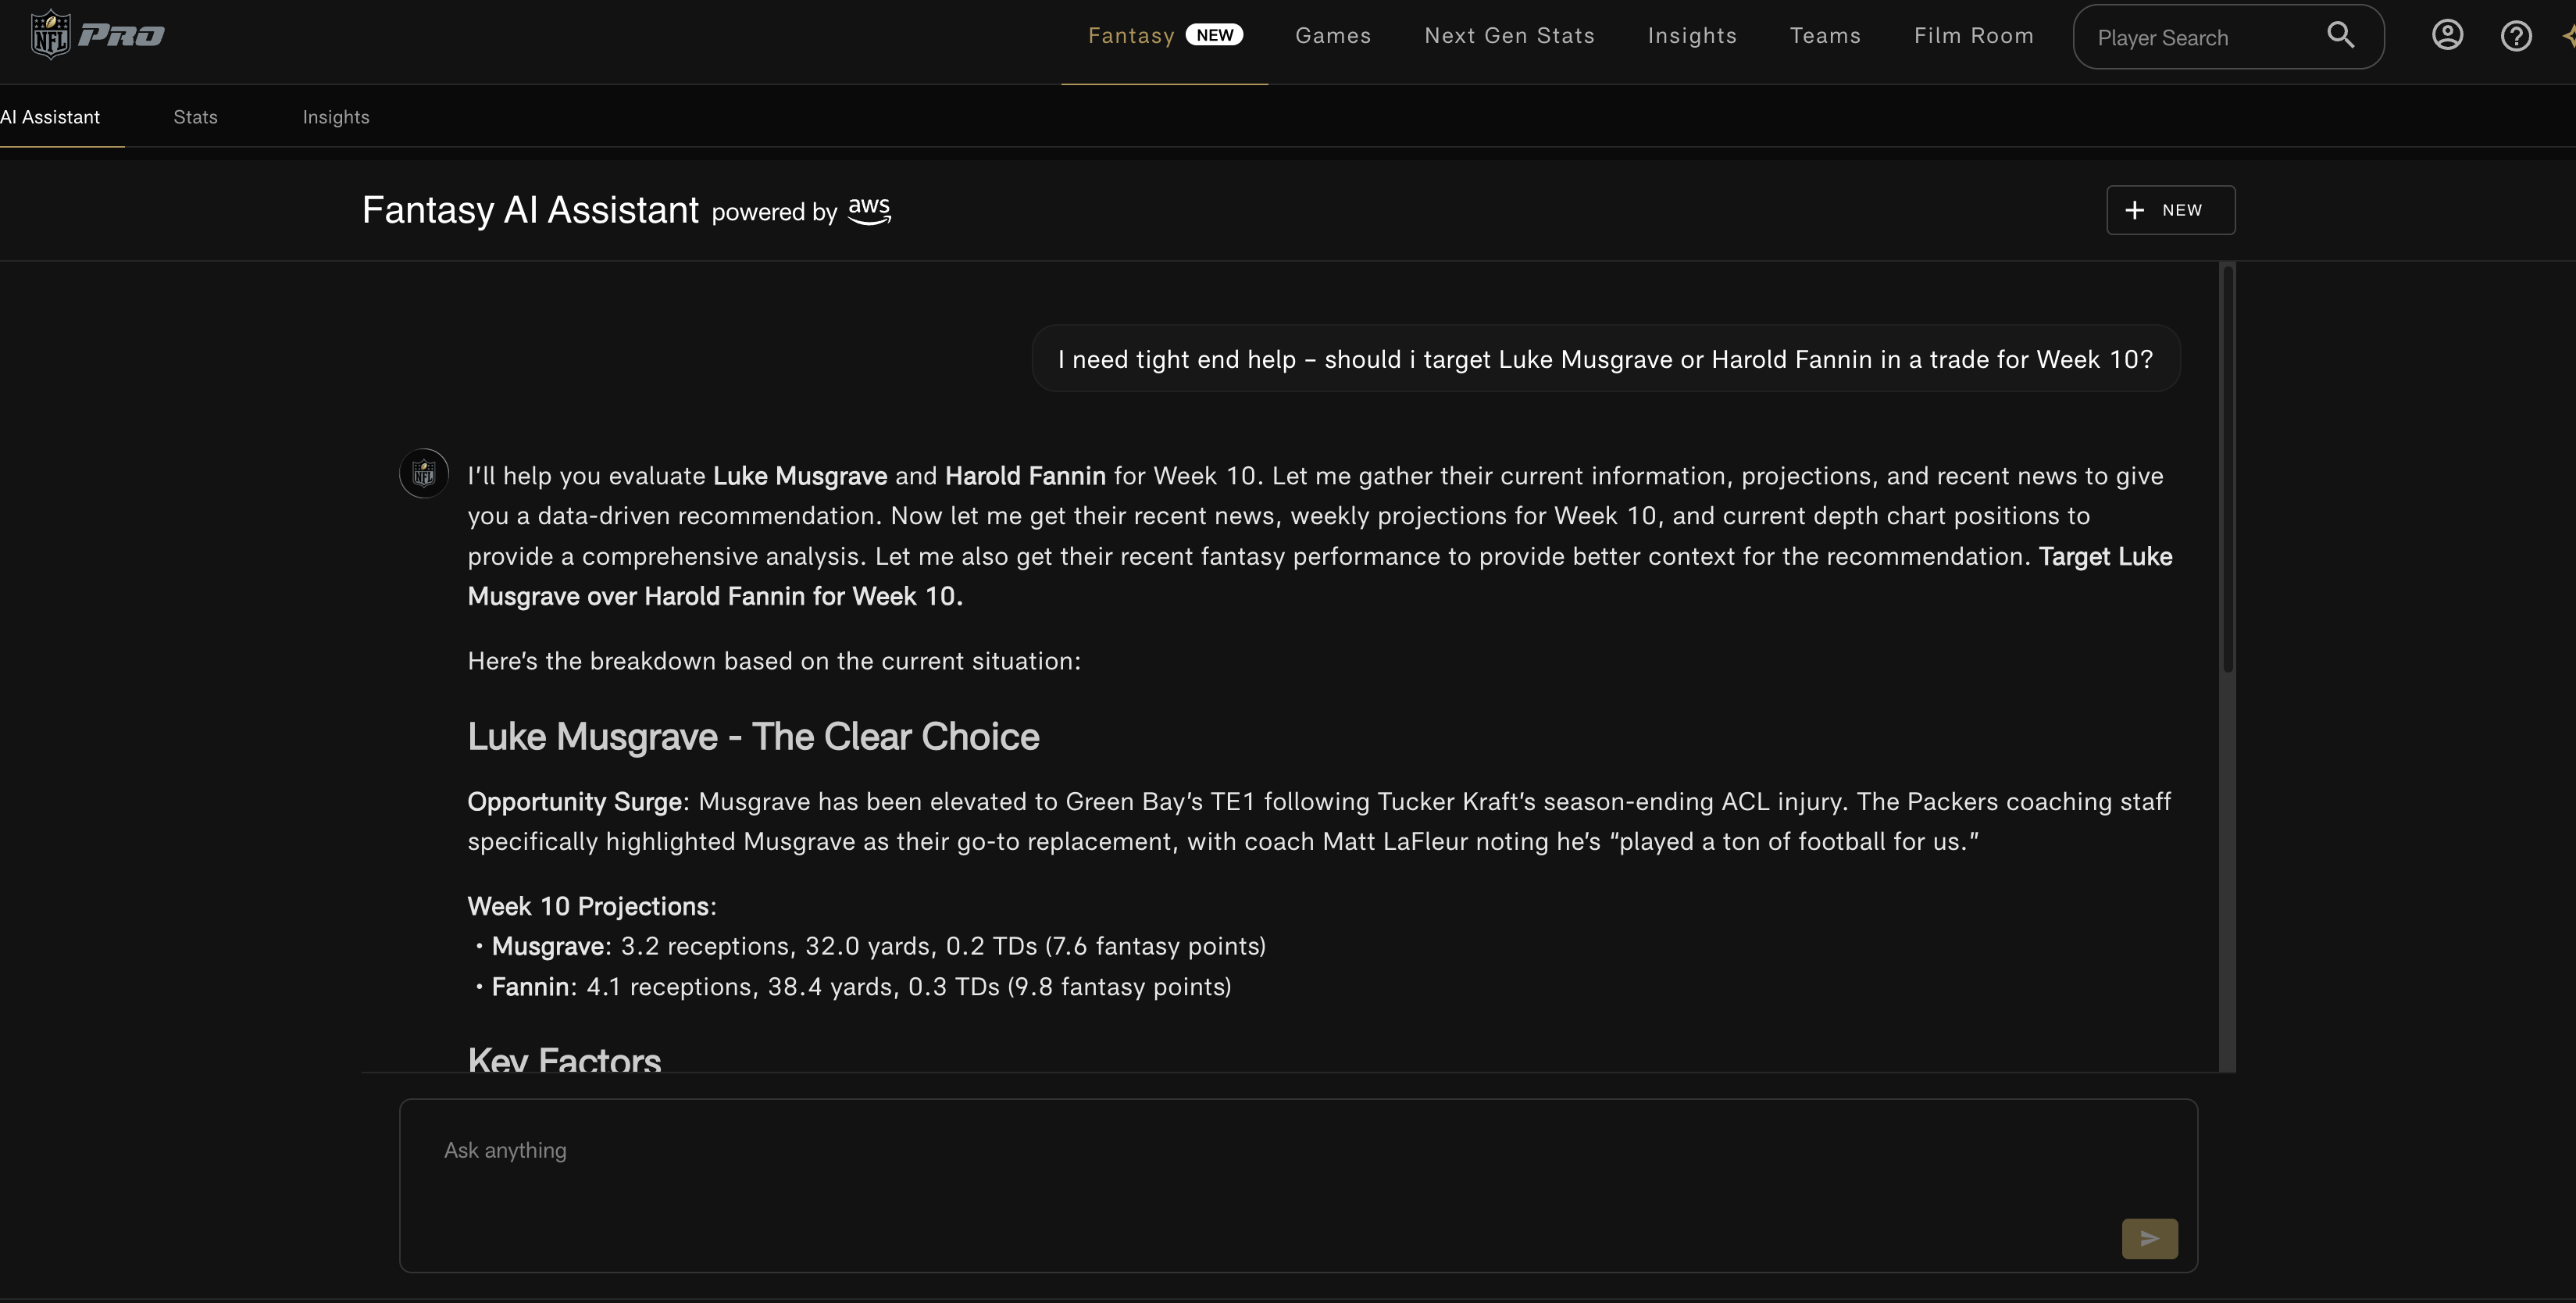Open the help question mark icon
Screen dimensions: 2576x1303
2516,36
